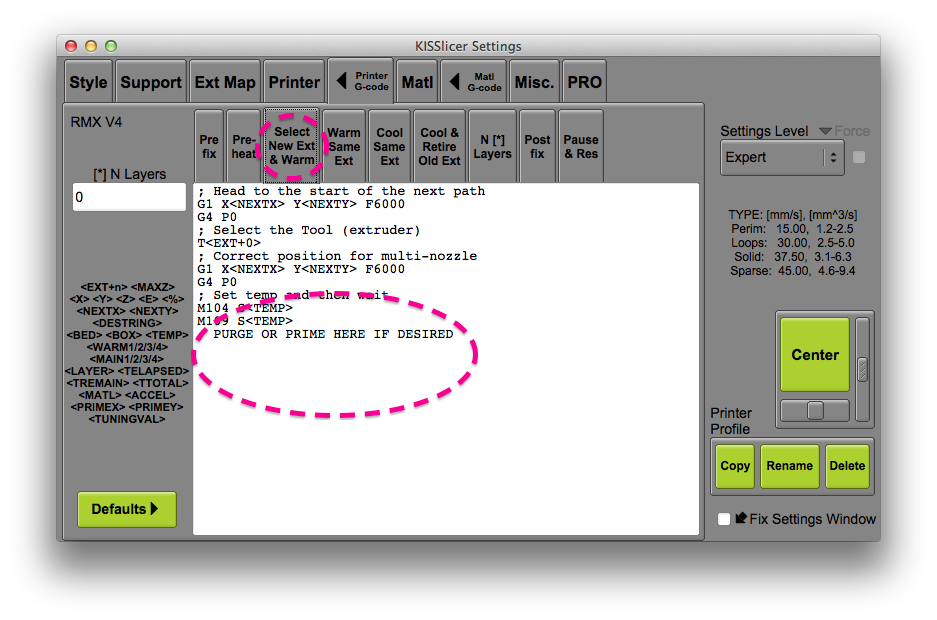The height and width of the screenshot is (620, 937).
Task: Click the G-code text editor area
Action: point(446,358)
